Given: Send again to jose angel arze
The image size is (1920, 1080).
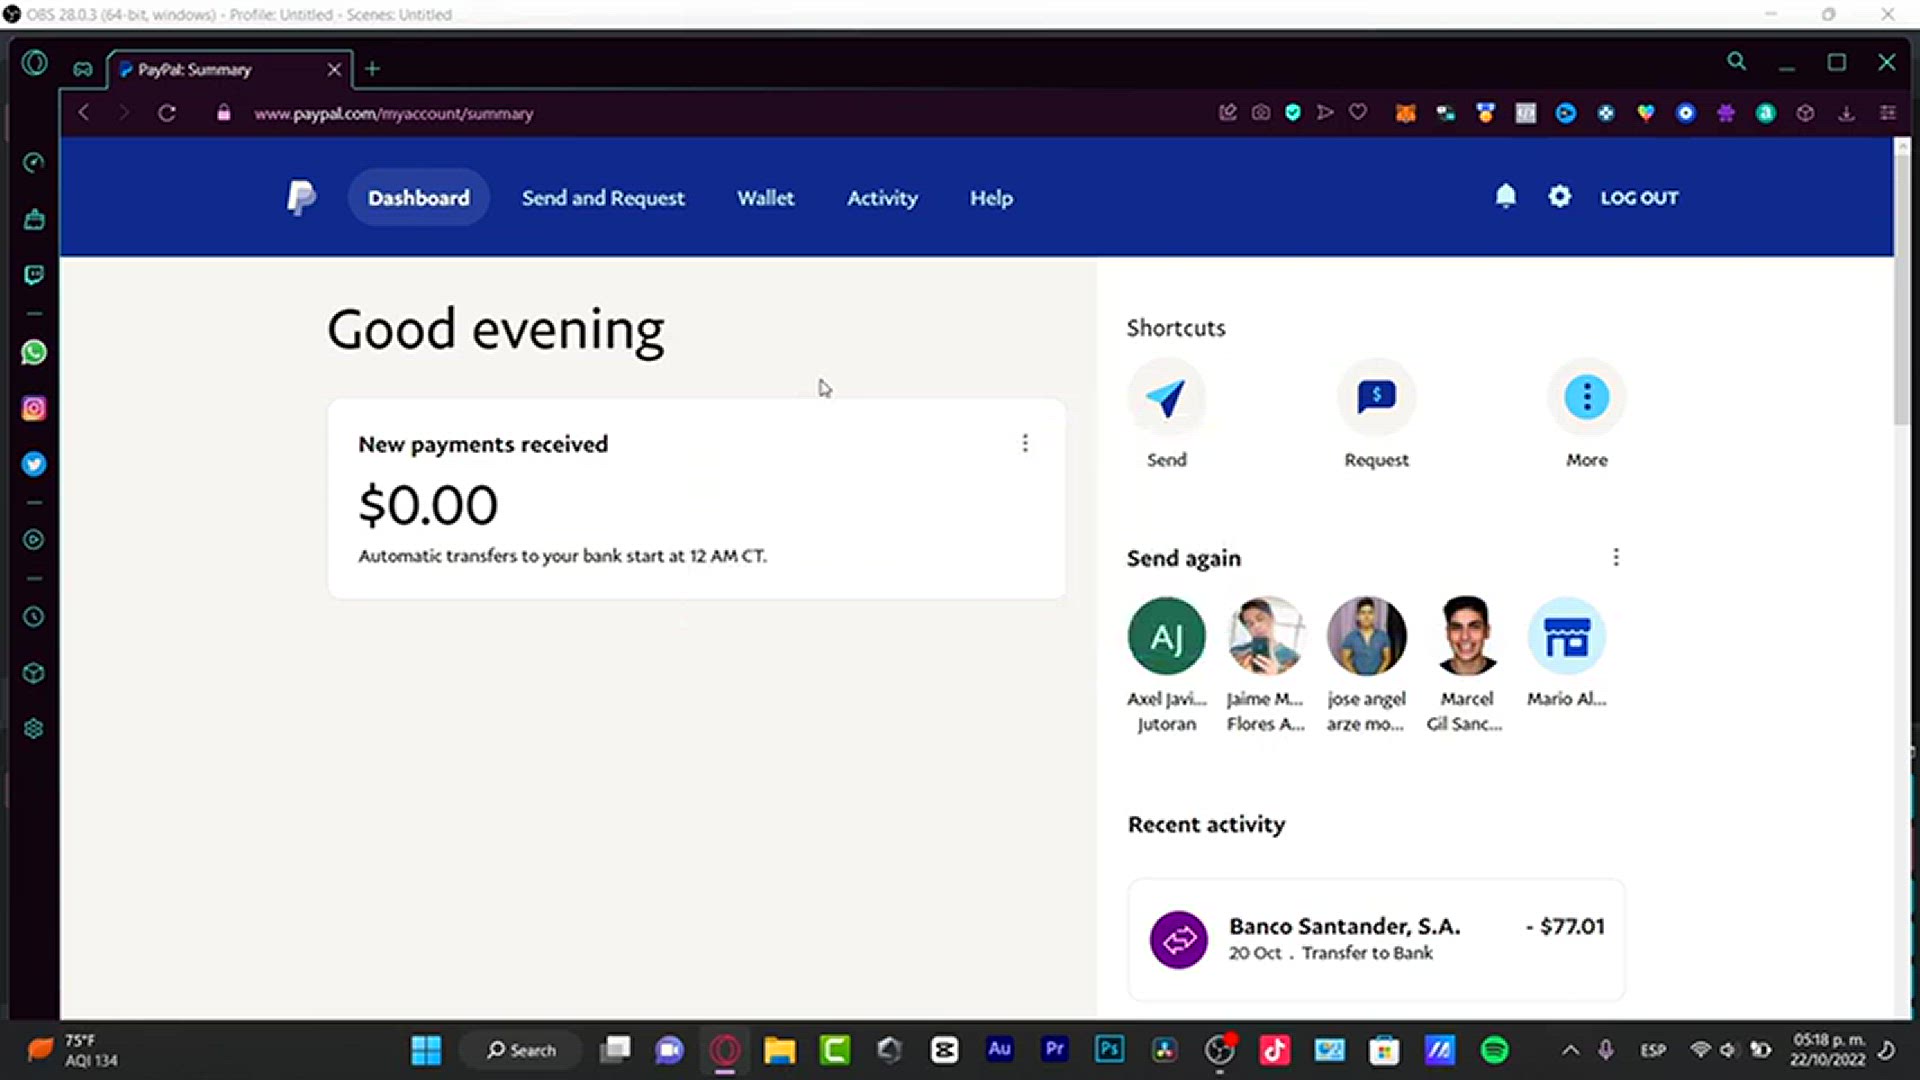Looking at the screenshot, I should click(1366, 664).
